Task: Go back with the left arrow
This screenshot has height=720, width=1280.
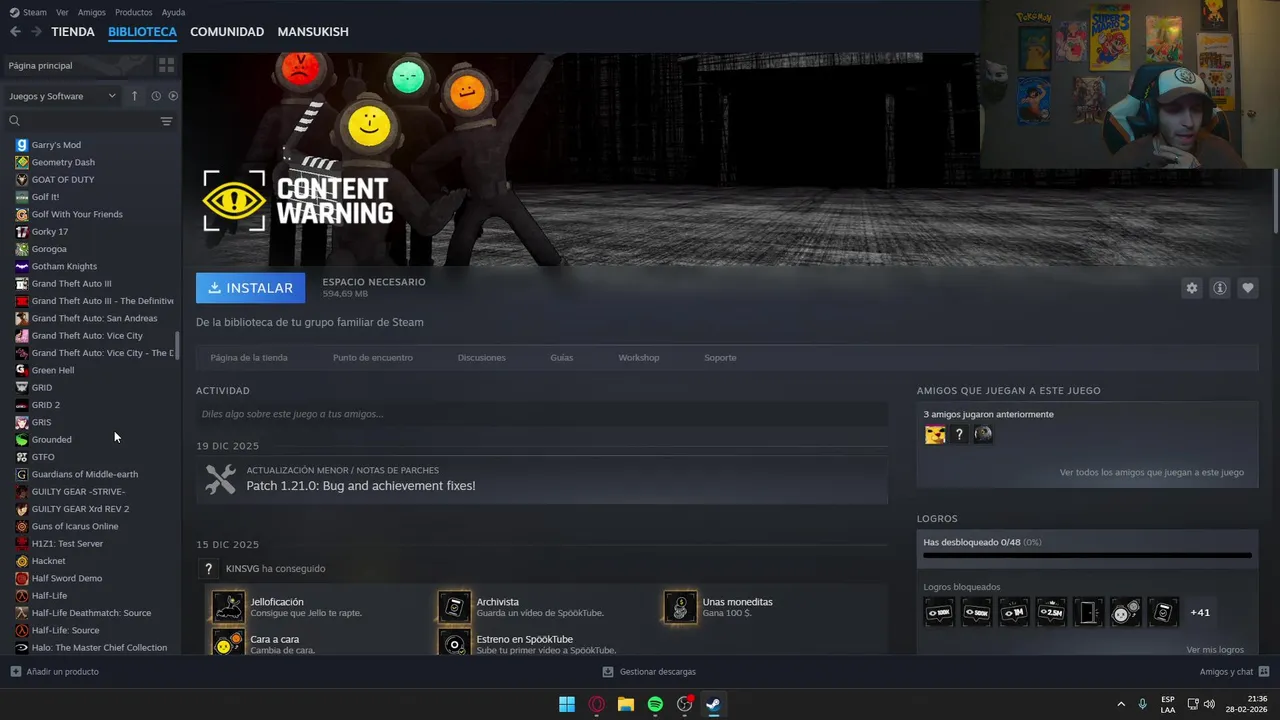Action: coord(15,32)
